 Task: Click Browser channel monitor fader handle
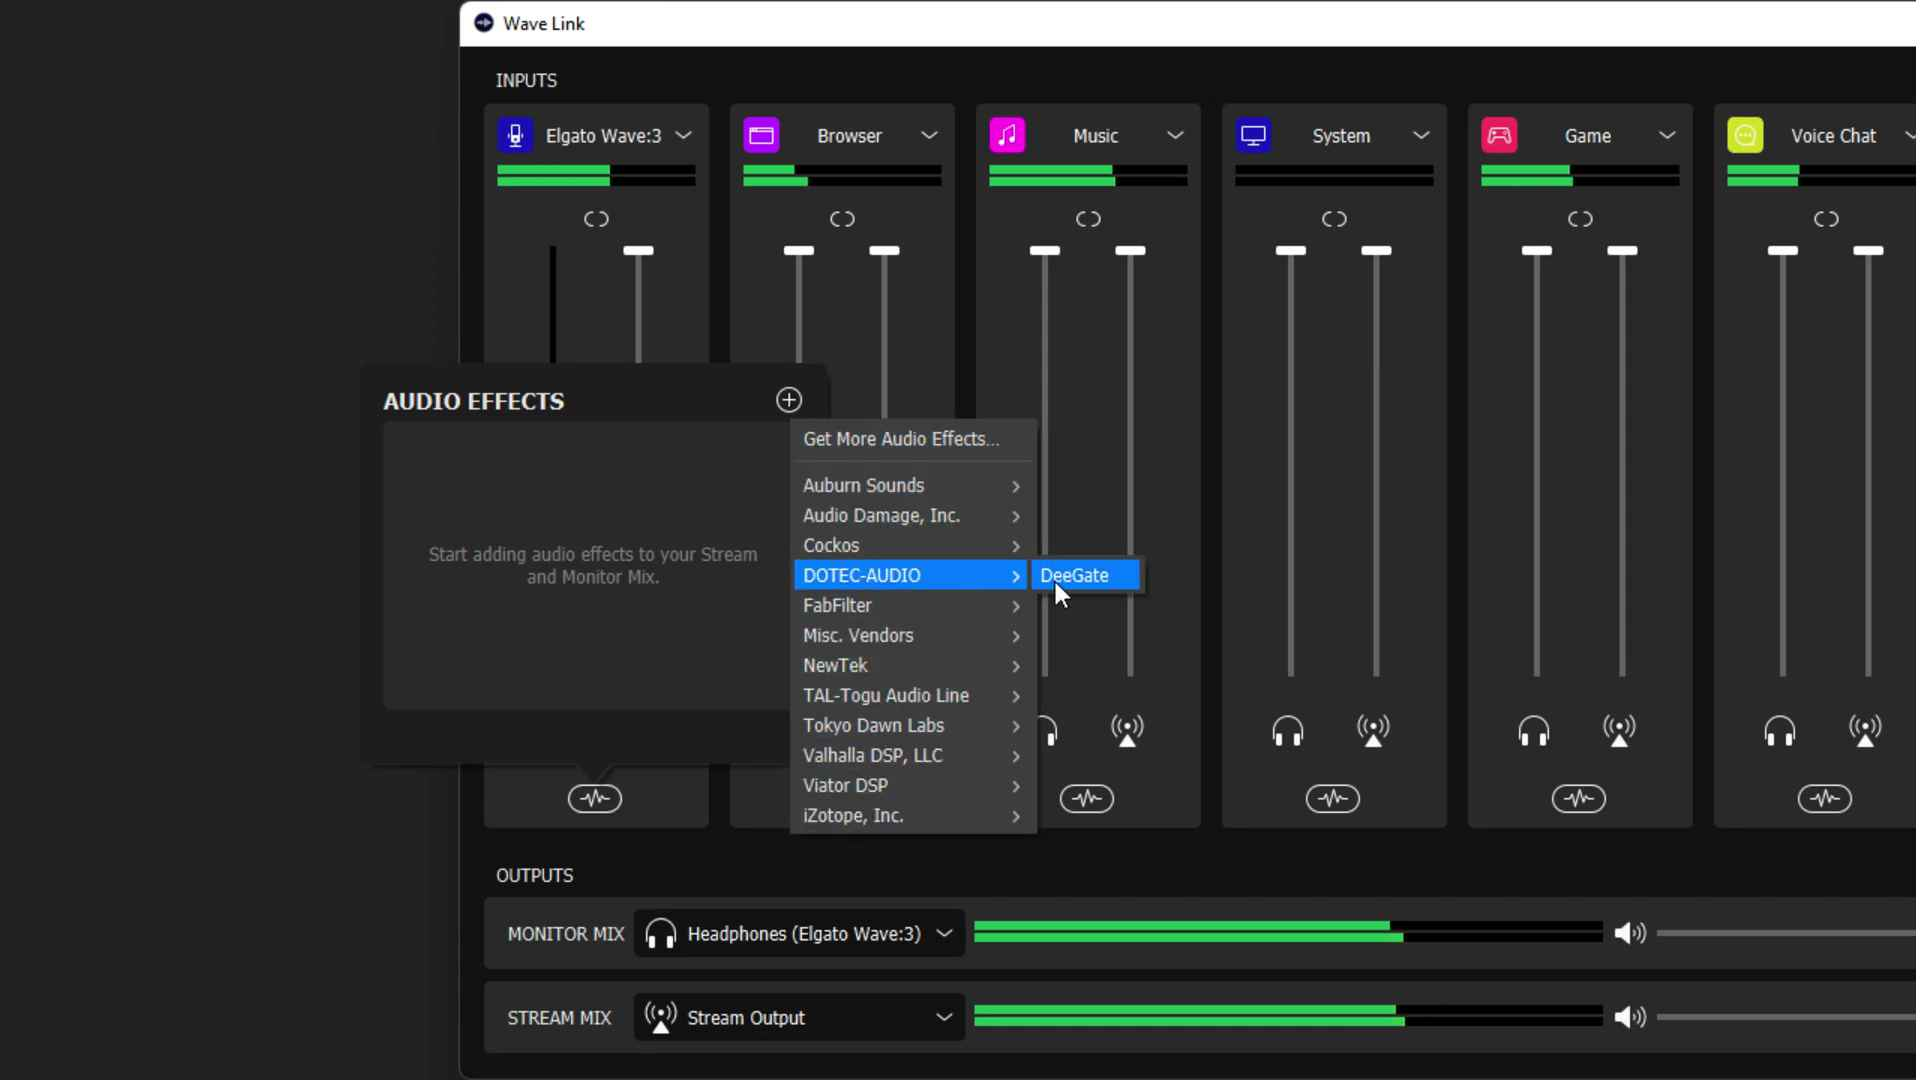(x=799, y=250)
